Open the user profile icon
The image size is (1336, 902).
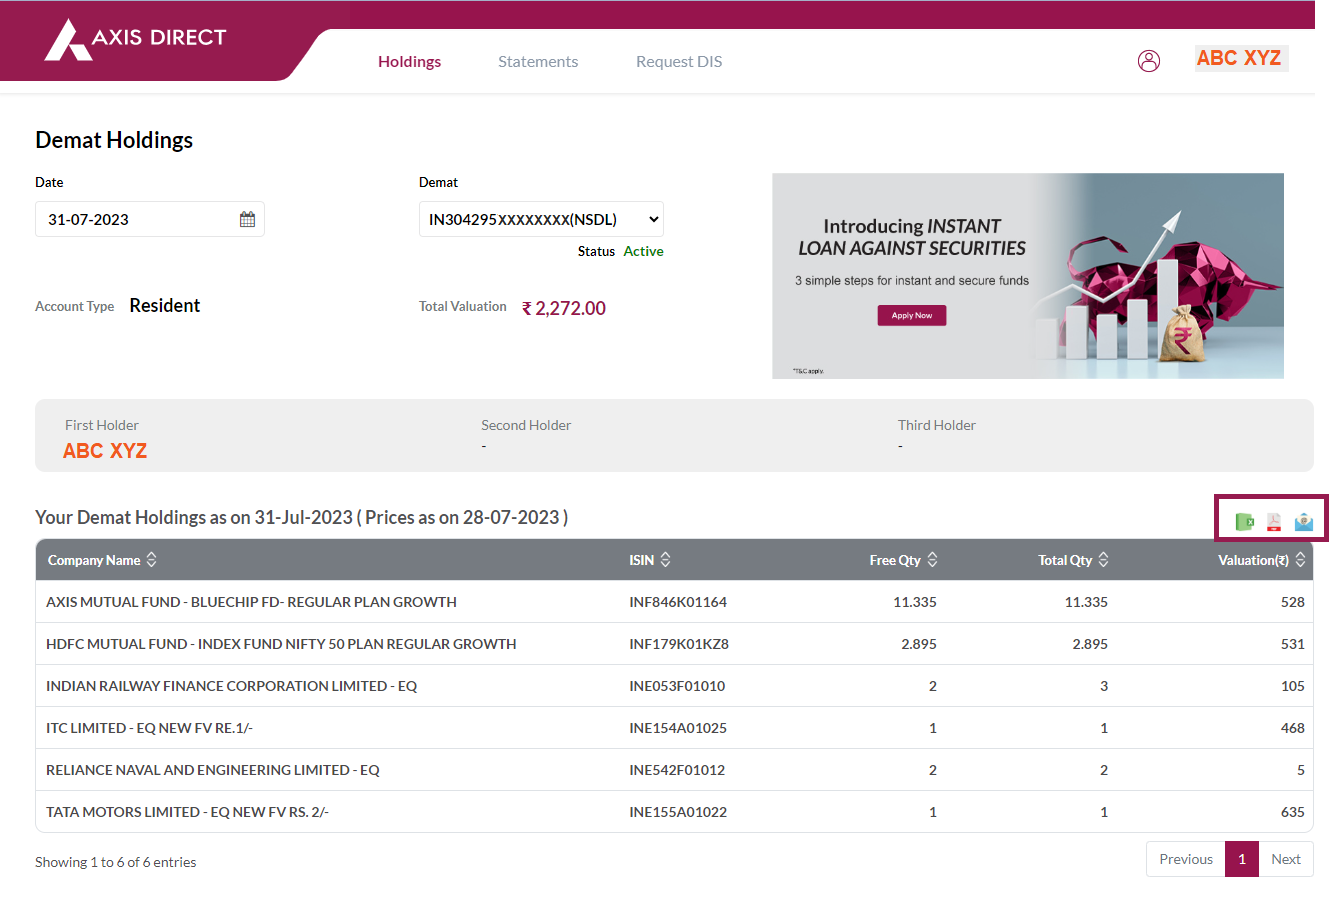(x=1149, y=61)
